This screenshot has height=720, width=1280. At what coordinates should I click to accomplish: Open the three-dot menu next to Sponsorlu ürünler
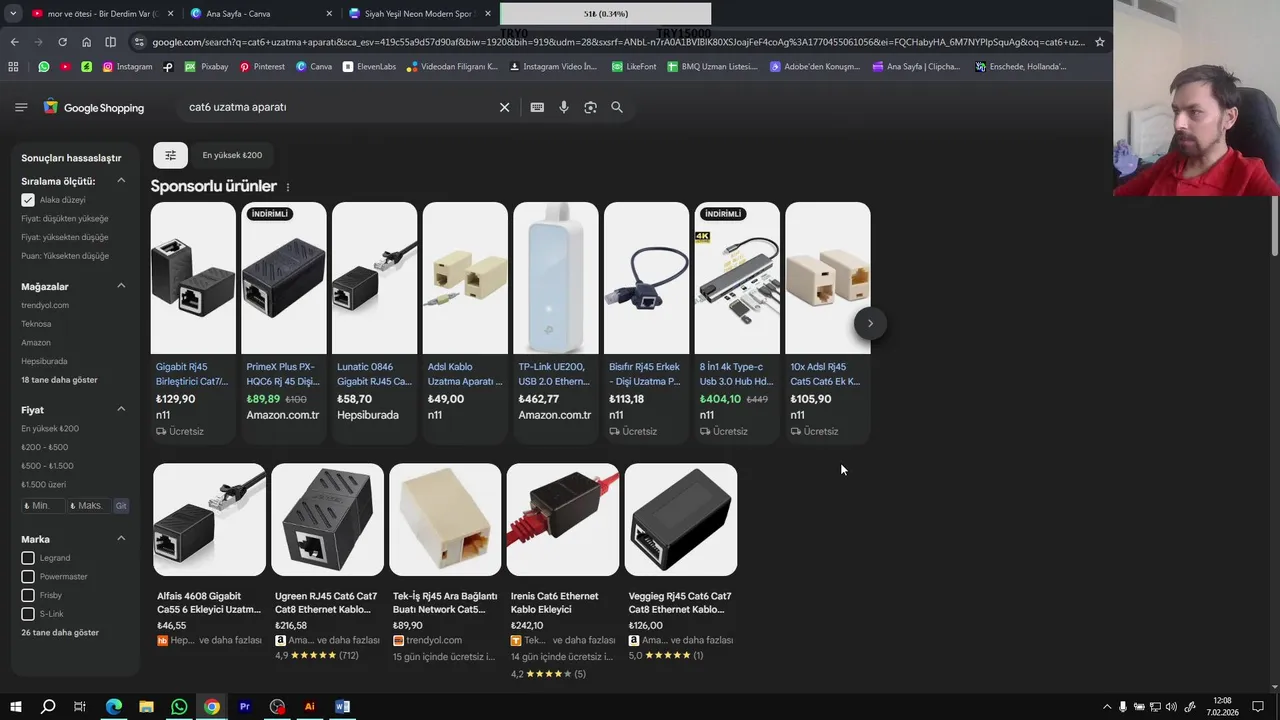pos(288,187)
